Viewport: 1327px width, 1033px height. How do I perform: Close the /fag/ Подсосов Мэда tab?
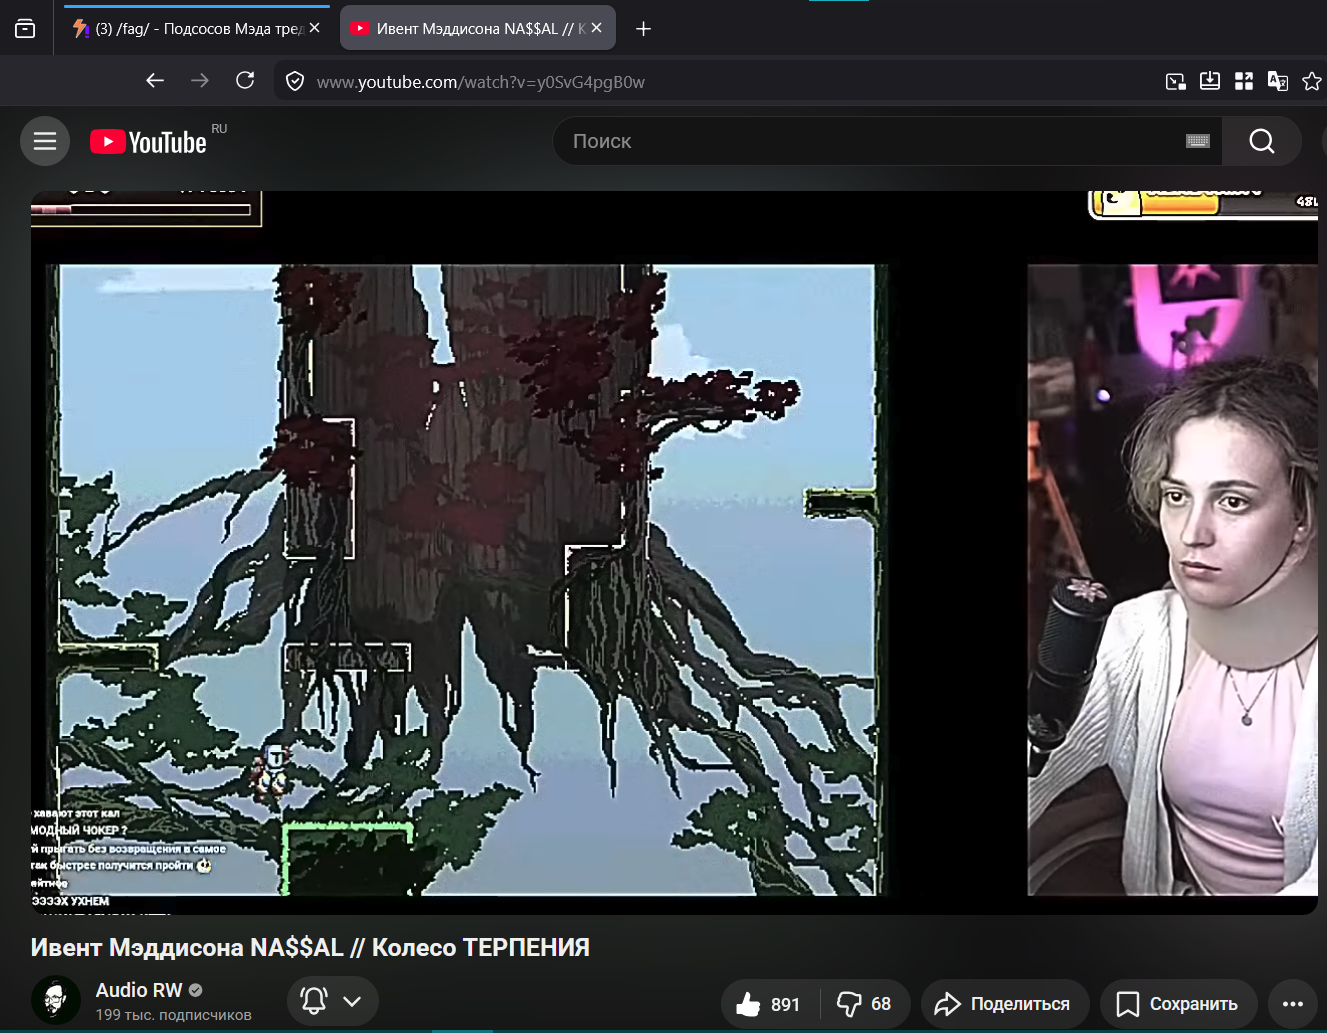(x=315, y=28)
